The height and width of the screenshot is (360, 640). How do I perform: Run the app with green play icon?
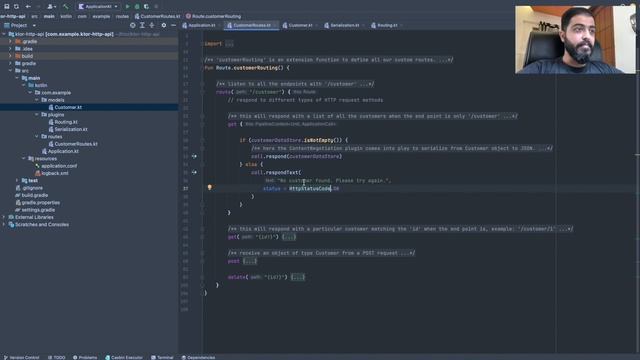127,7
